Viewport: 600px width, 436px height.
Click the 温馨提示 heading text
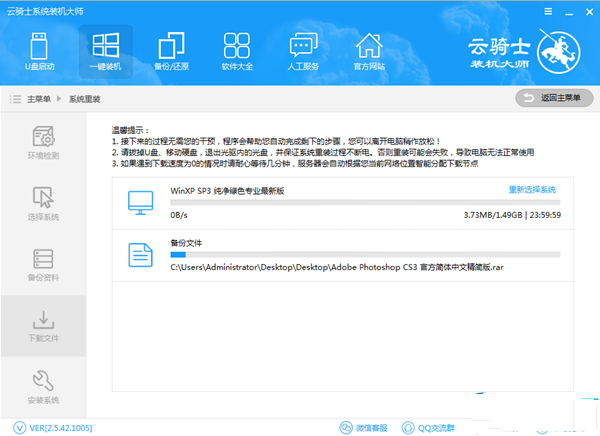pyautogui.click(x=130, y=130)
